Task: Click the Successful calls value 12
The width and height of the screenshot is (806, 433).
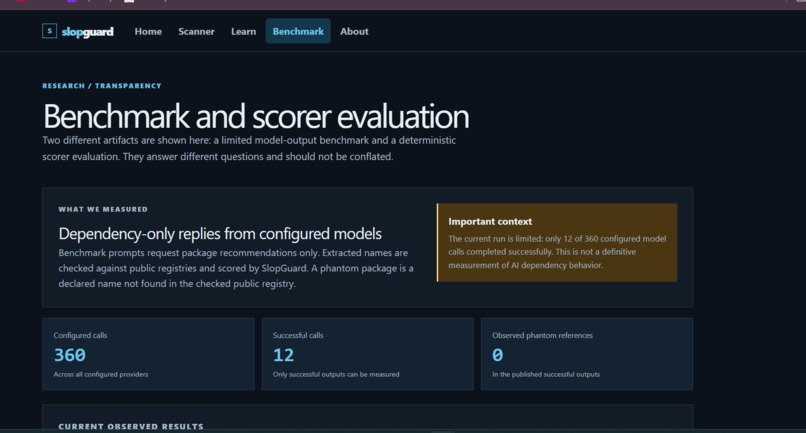Action: coord(283,355)
